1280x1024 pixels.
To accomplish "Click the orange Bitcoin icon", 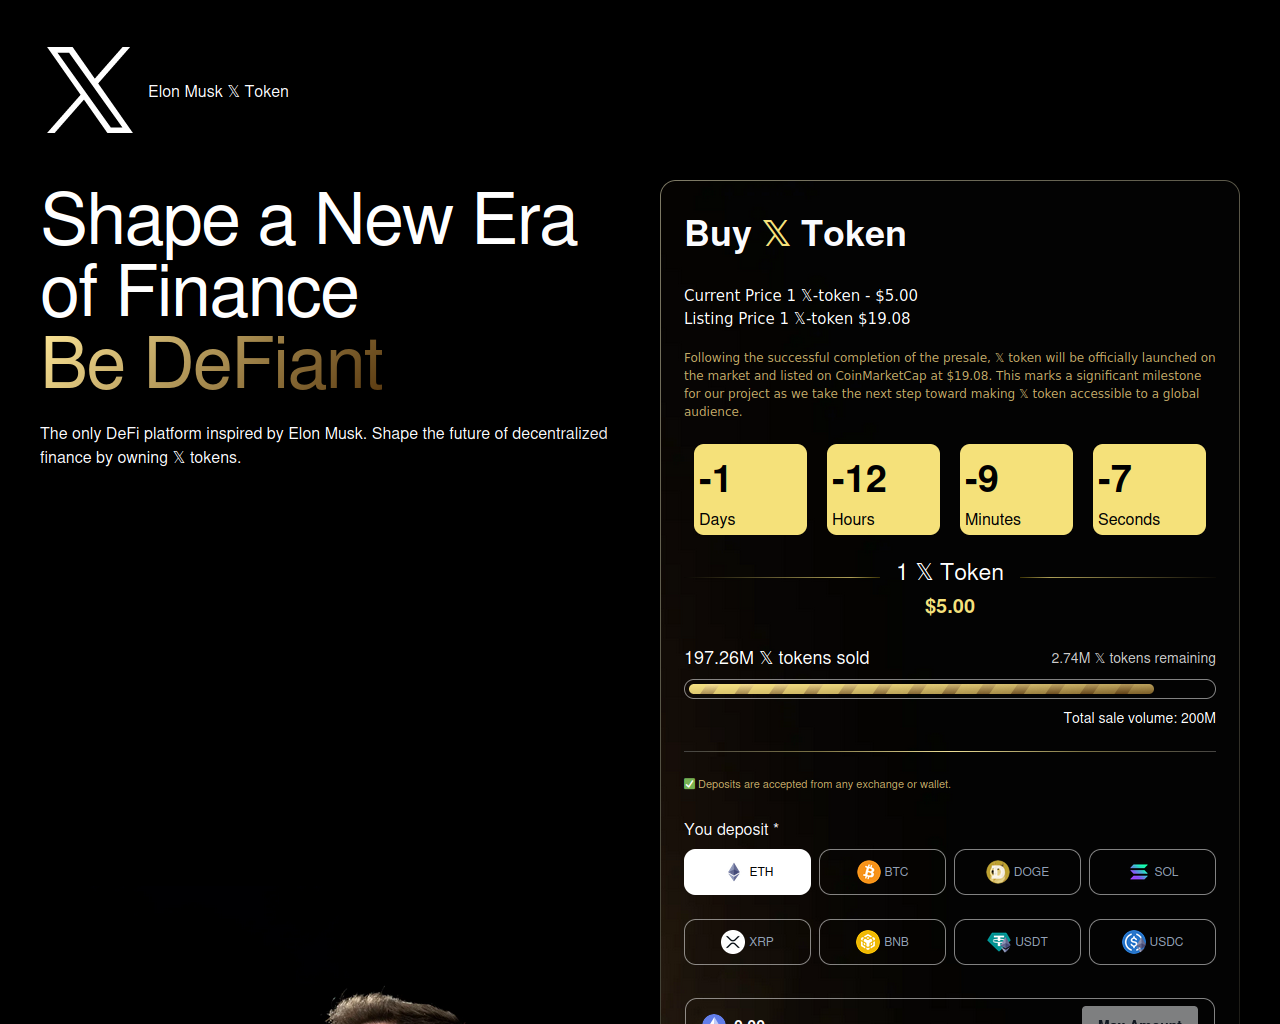I will coord(869,872).
